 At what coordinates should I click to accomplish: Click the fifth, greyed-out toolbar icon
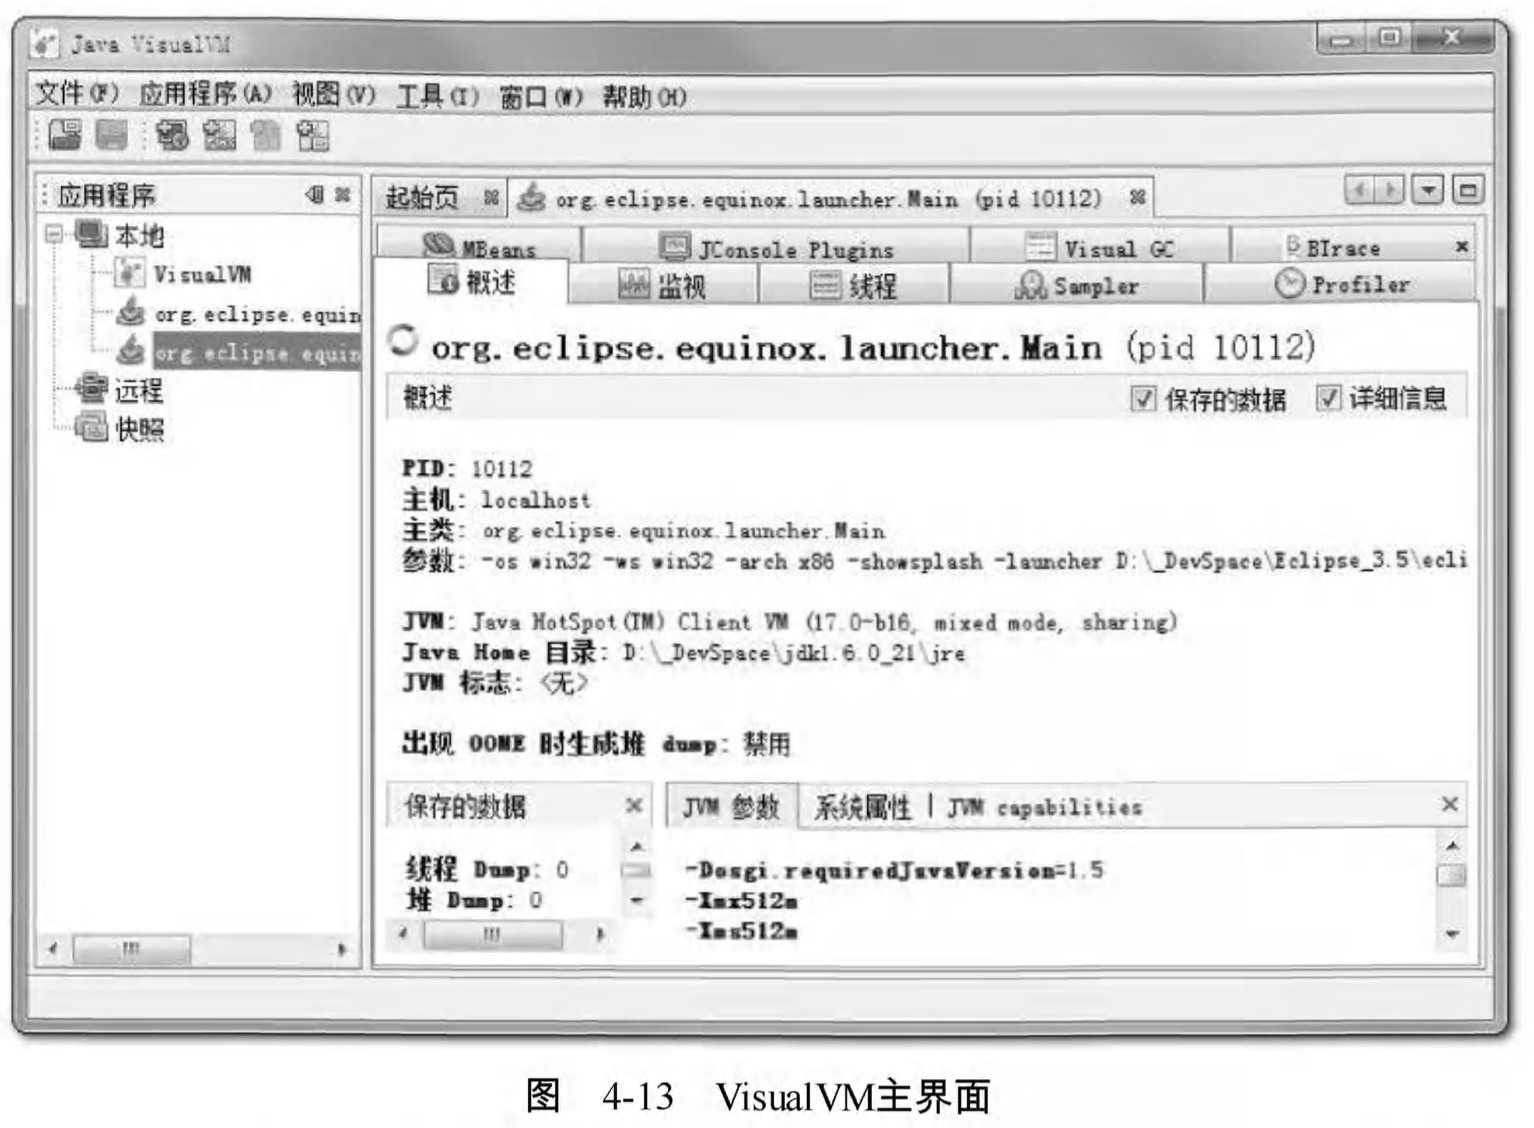pyautogui.click(x=266, y=135)
